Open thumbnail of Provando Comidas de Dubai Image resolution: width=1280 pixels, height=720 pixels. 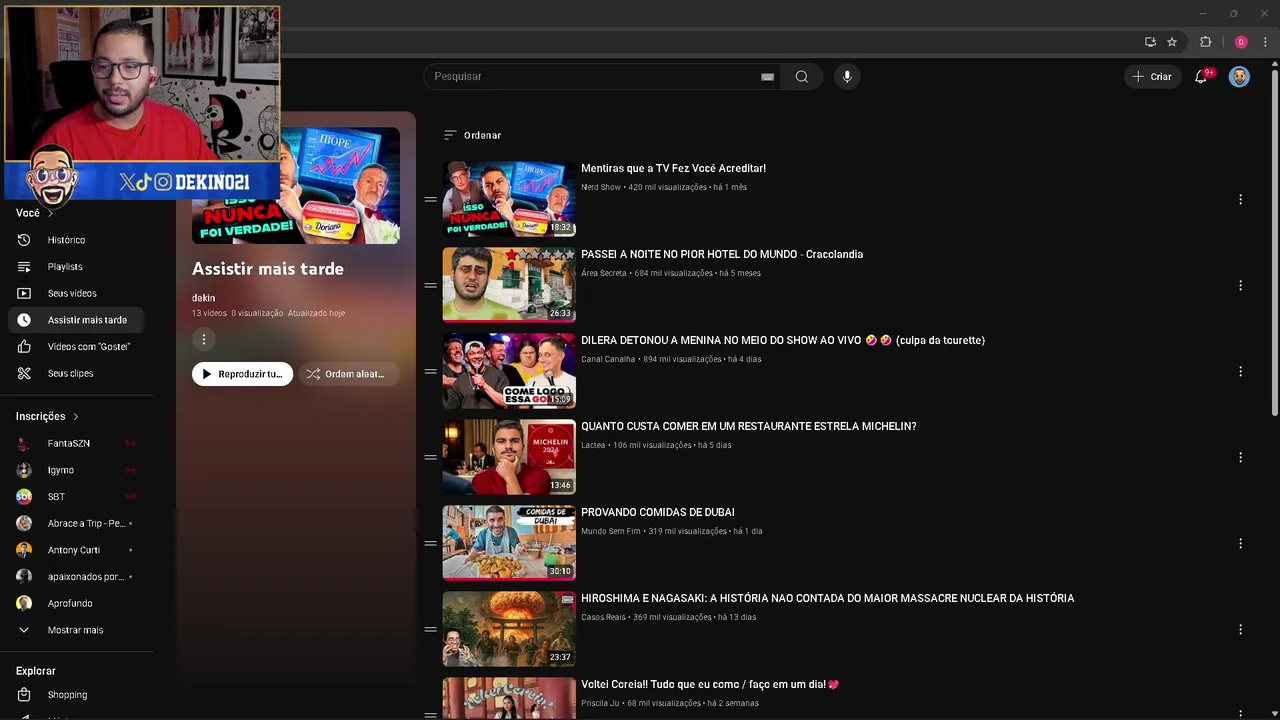pos(509,543)
